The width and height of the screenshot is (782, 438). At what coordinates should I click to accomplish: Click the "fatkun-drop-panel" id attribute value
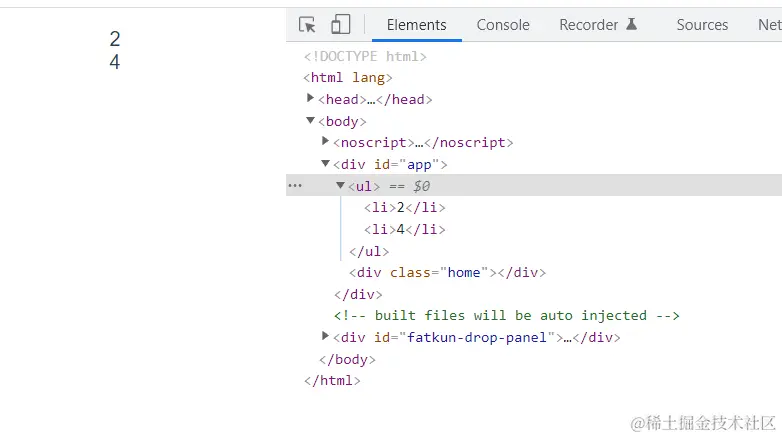pos(477,338)
